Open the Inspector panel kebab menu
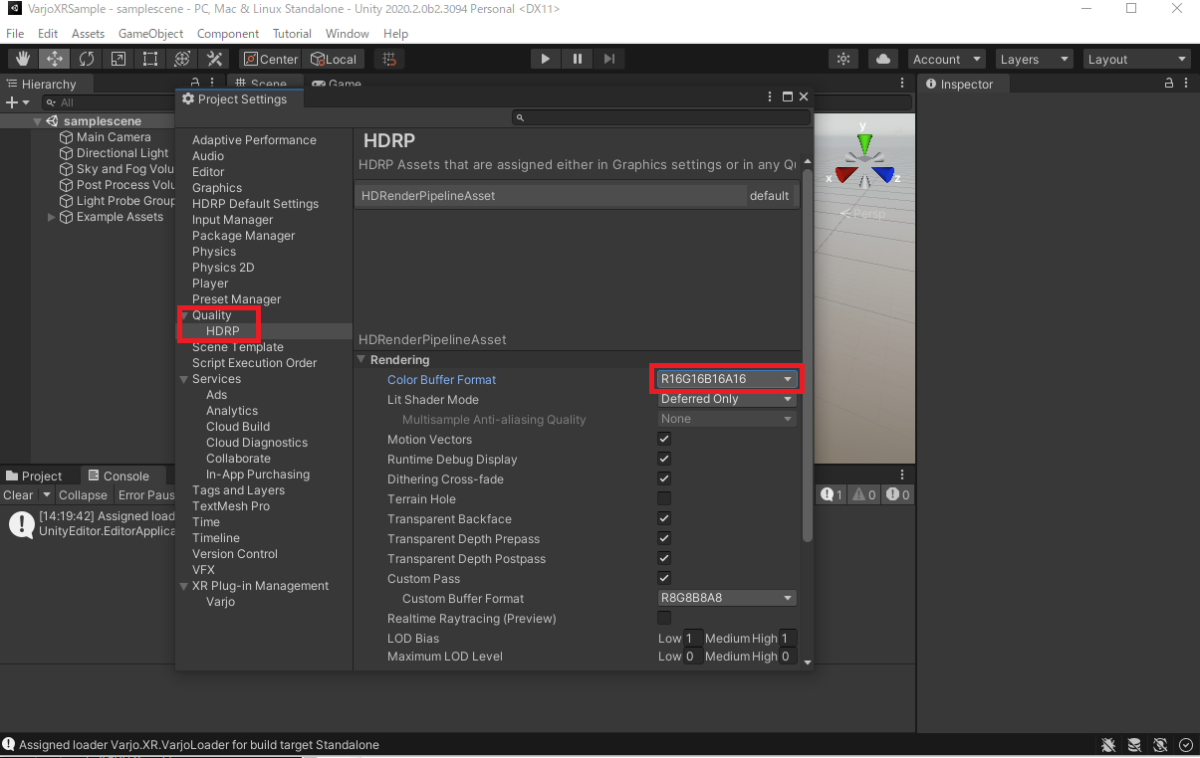1200x758 pixels. point(1186,84)
